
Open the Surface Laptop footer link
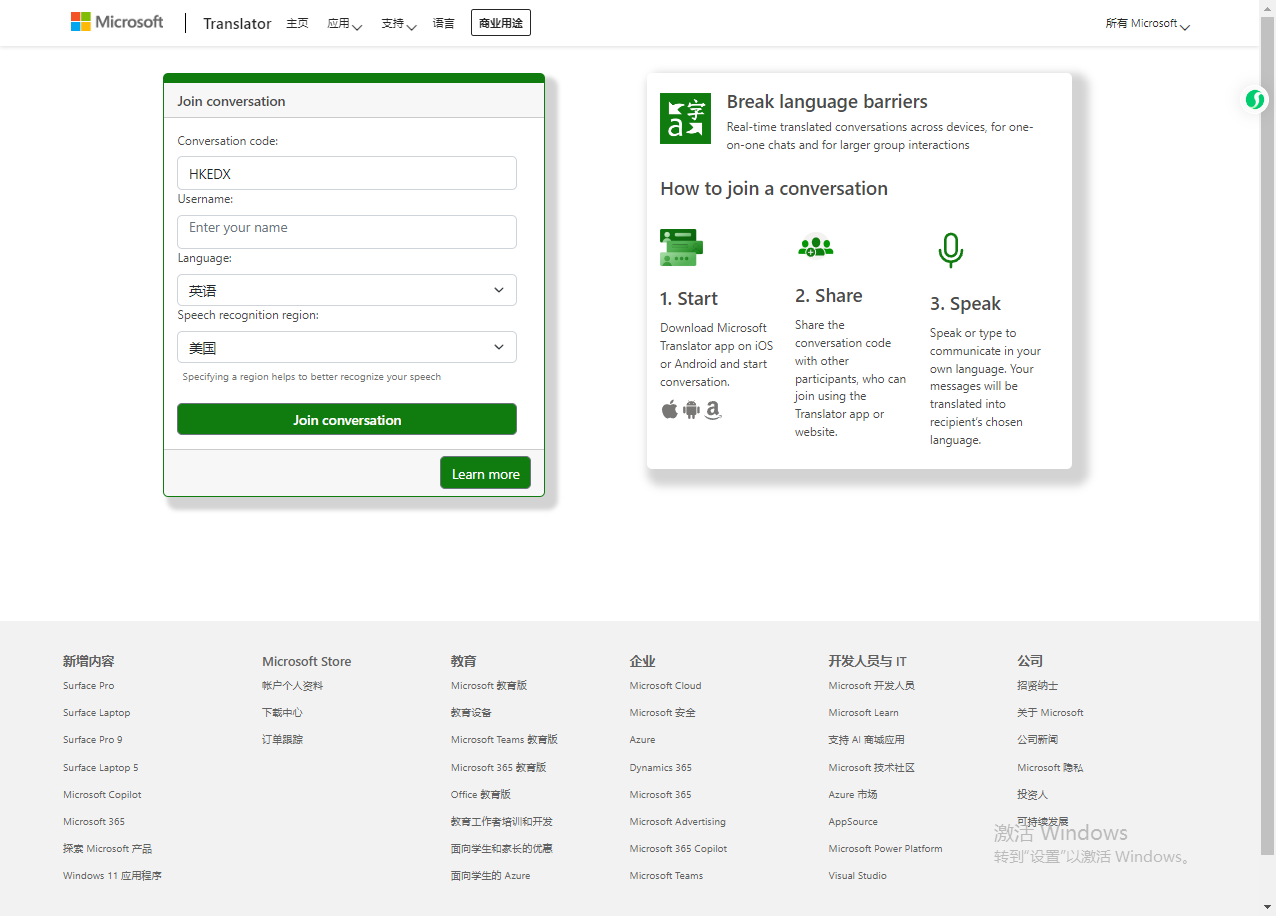click(96, 713)
